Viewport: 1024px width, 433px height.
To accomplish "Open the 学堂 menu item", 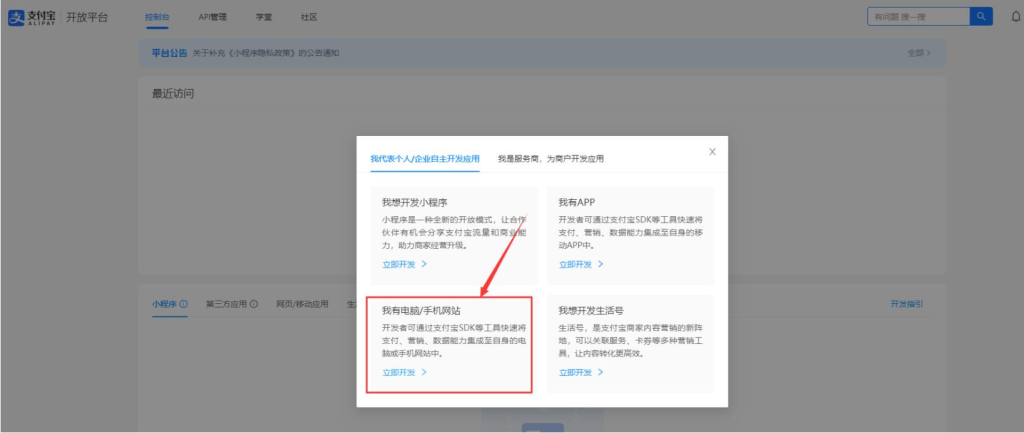I will point(264,17).
